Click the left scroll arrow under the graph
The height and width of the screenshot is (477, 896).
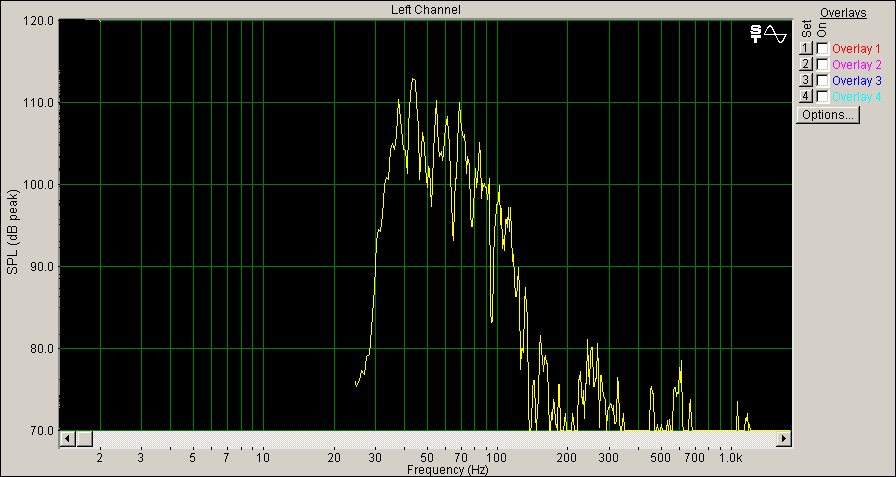tap(67, 439)
